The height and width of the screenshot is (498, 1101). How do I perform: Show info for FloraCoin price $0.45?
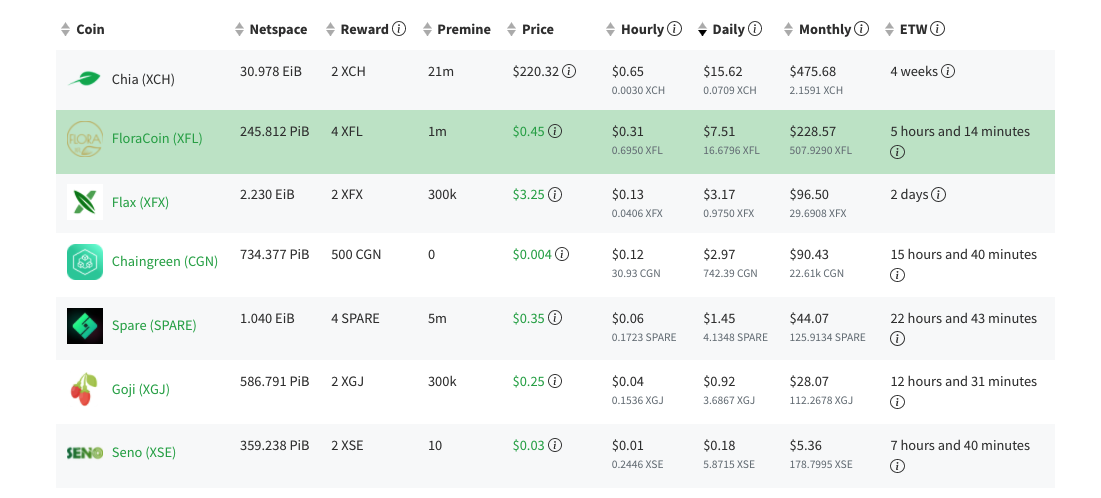point(555,131)
